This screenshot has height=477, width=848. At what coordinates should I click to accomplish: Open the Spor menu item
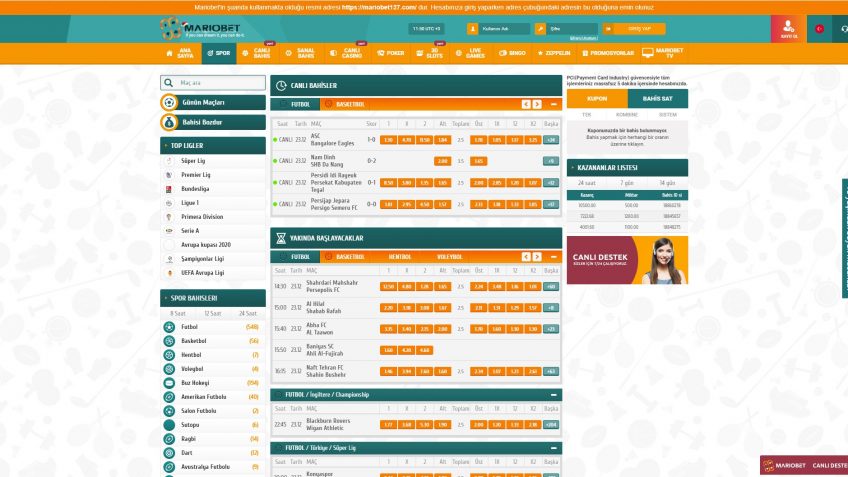pos(219,53)
